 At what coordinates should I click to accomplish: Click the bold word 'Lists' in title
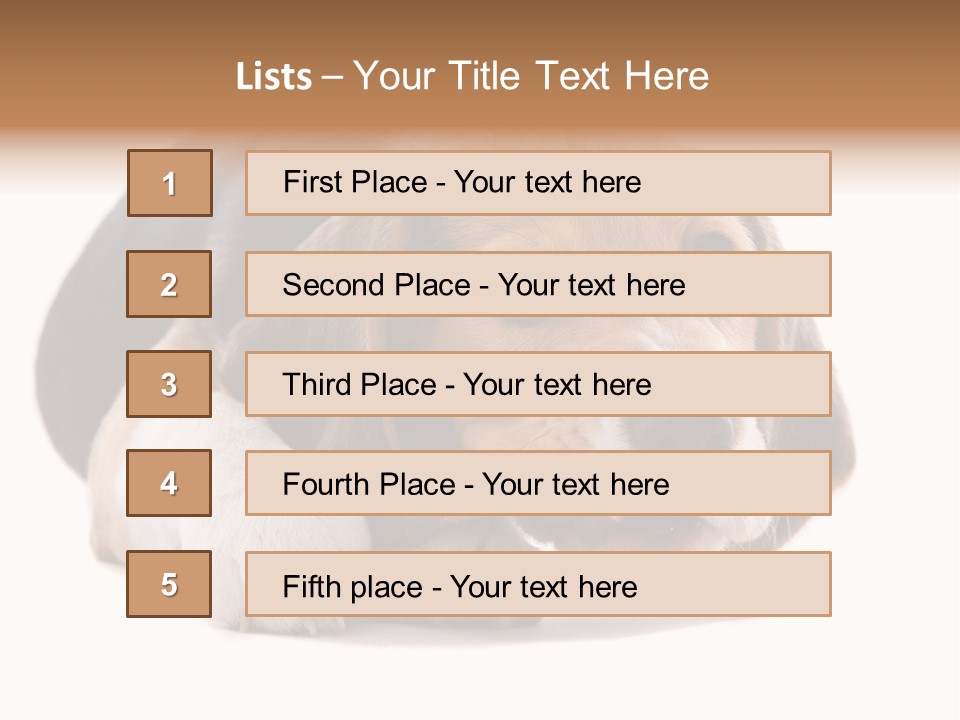pos(274,77)
